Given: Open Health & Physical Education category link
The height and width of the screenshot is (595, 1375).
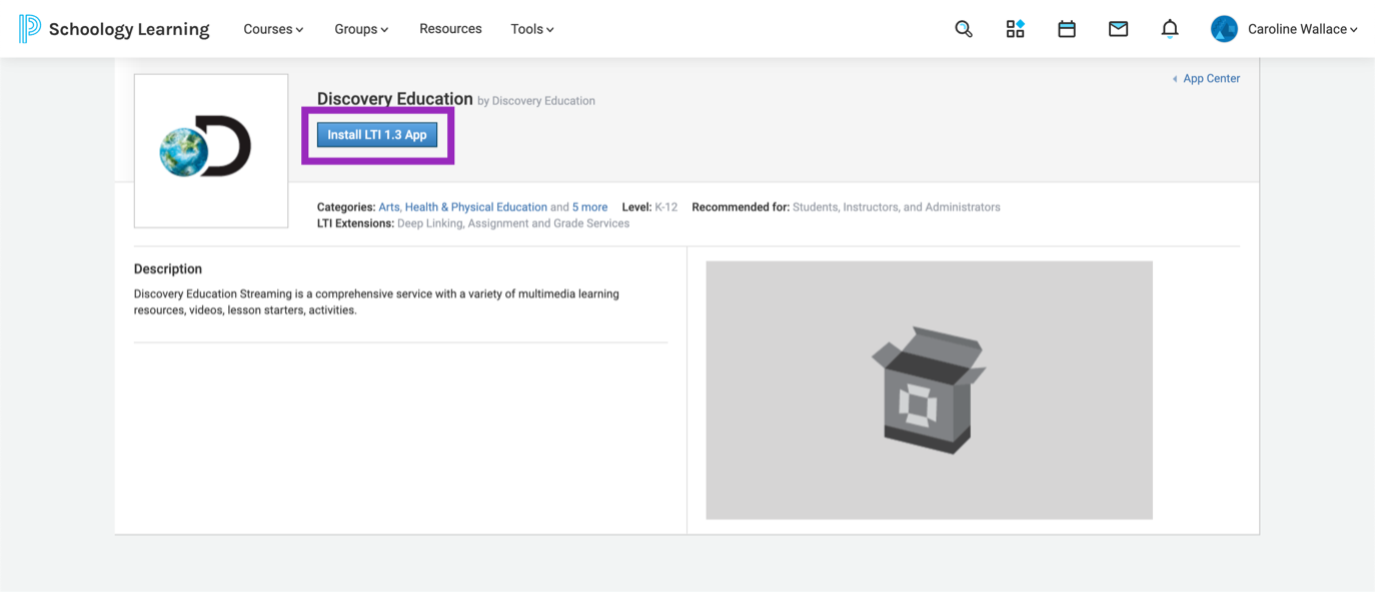Looking at the screenshot, I should click(476, 207).
